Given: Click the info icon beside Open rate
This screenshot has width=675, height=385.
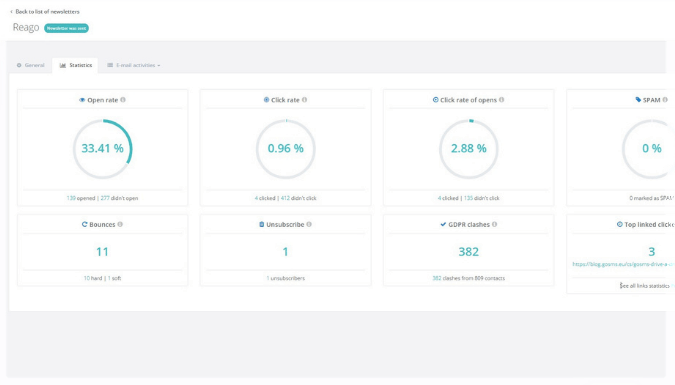Looking at the screenshot, I should click(x=123, y=100).
